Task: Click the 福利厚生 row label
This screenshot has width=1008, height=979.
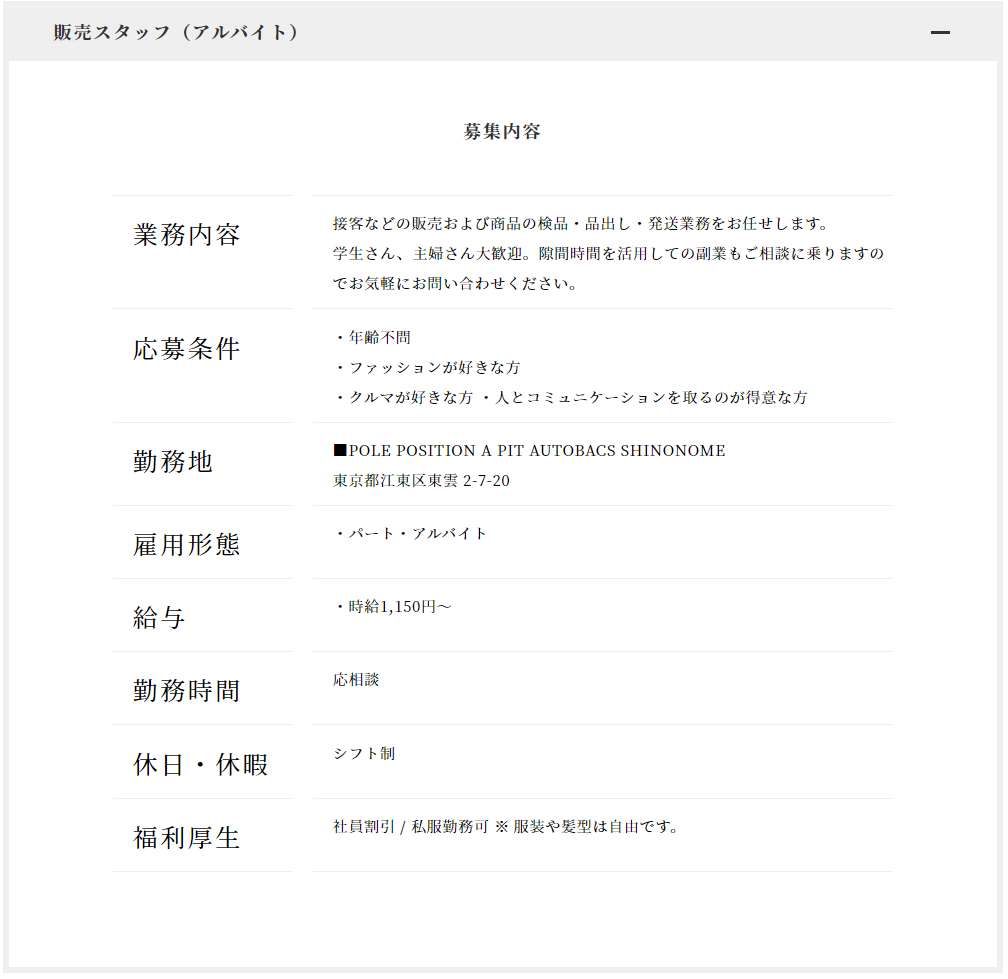Action: 187,838
